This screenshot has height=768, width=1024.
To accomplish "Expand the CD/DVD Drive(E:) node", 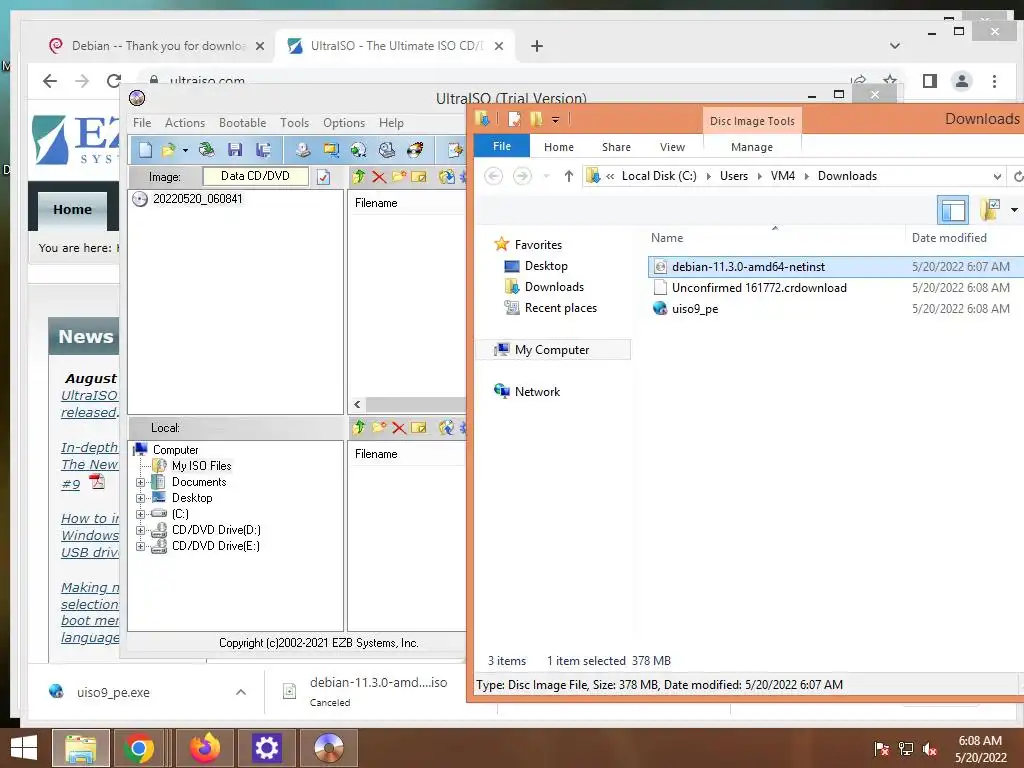I will point(140,546).
